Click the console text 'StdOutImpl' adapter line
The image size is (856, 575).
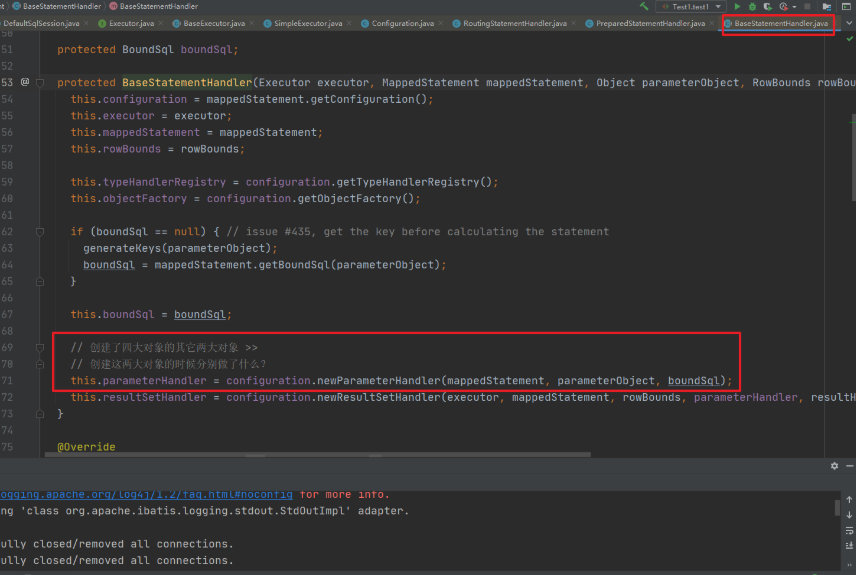205,512
